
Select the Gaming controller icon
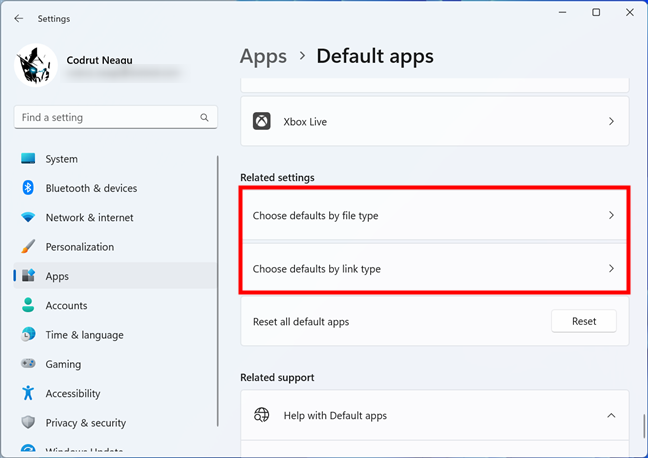(x=28, y=364)
